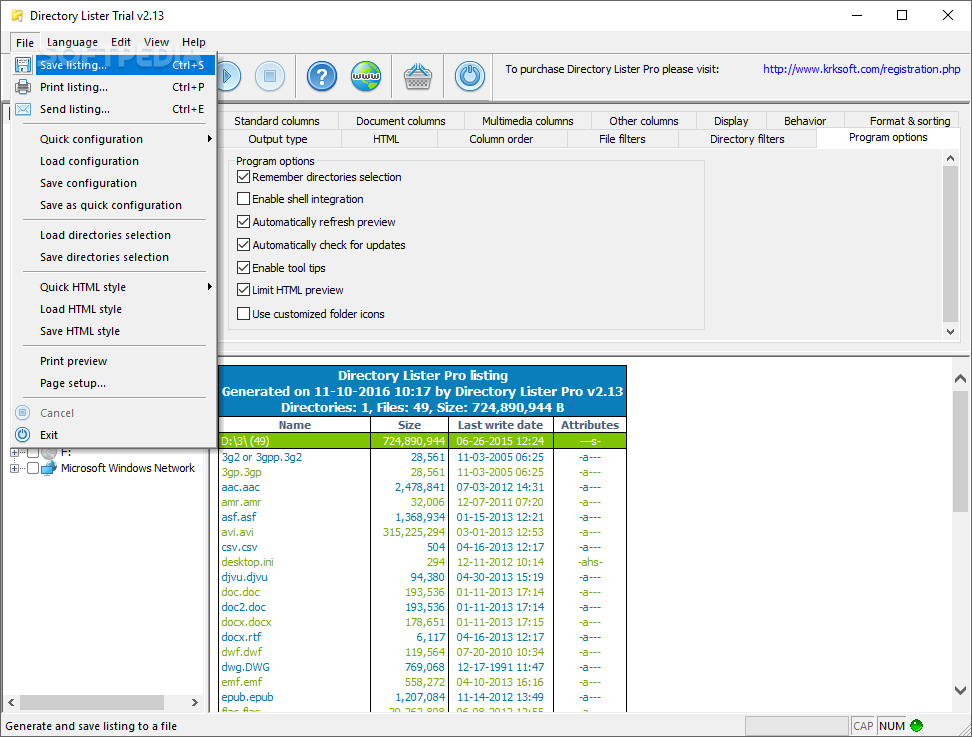972x737 pixels.
Task: Switch to Display tab
Action: (x=731, y=121)
